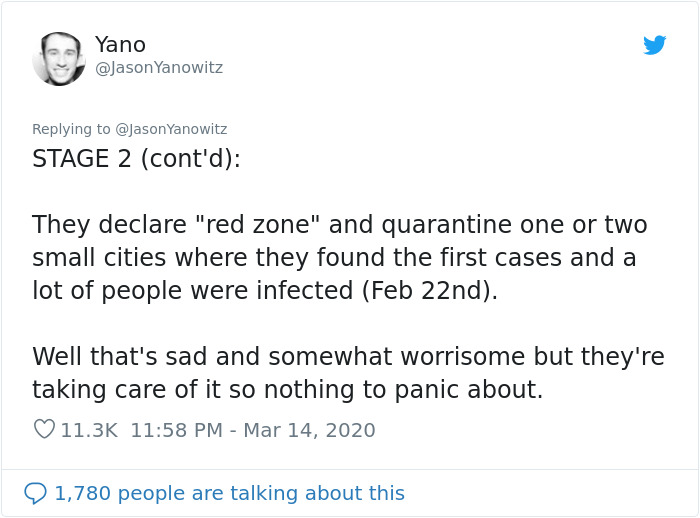Like the tweet with the heart icon
The height and width of the screenshot is (518, 700).
[x=44, y=430]
